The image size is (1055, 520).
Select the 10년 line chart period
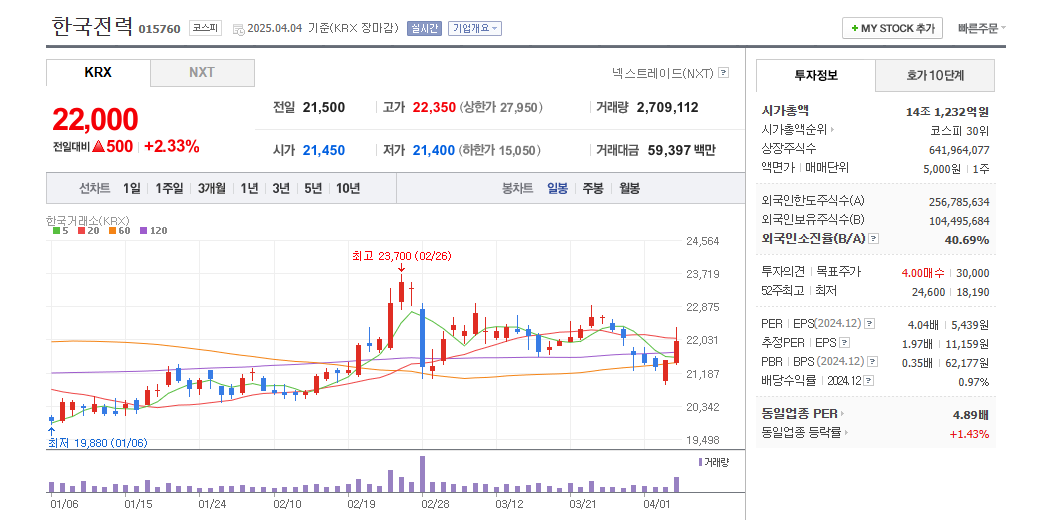tap(348, 188)
